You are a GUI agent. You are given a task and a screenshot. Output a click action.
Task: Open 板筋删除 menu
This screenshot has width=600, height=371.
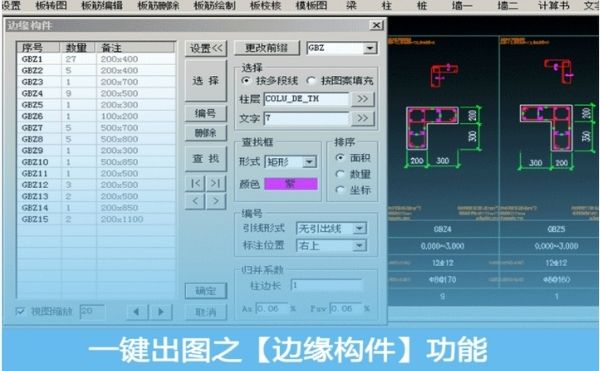click(158, 5)
